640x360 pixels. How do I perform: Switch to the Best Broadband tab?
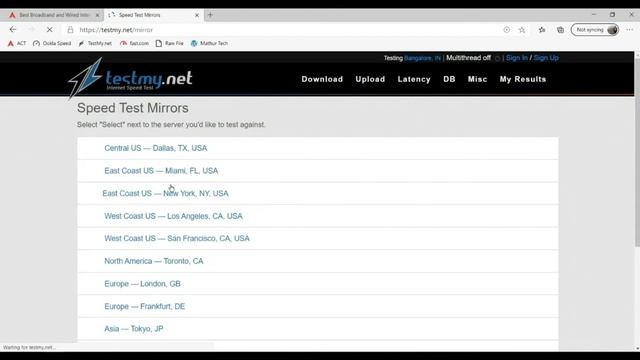point(53,15)
